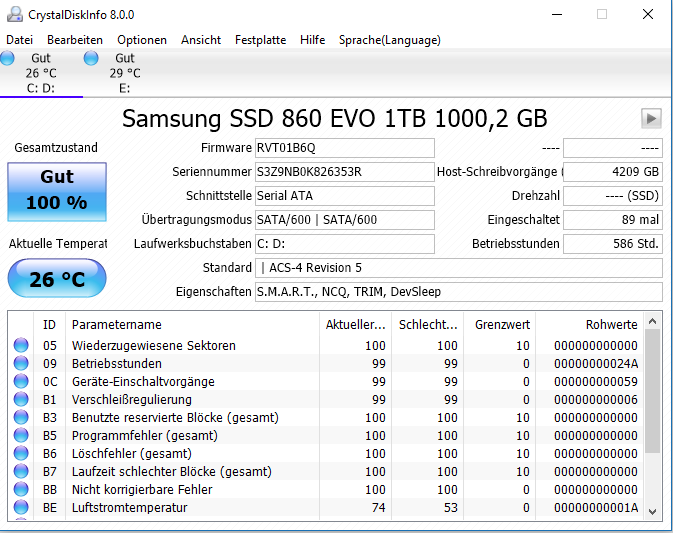This screenshot has width=673, height=533.
Task: Click the next-disk arrow beside the drive title
Action: pyautogui.click(x=651, y=118)
